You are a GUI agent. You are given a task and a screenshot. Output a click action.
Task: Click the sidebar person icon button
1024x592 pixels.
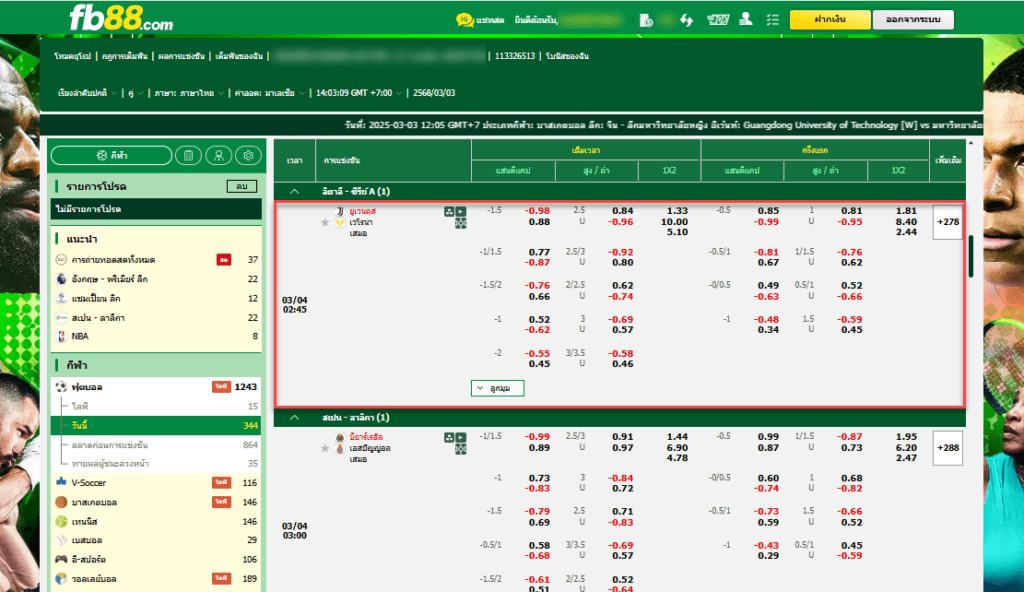[219, 156]
